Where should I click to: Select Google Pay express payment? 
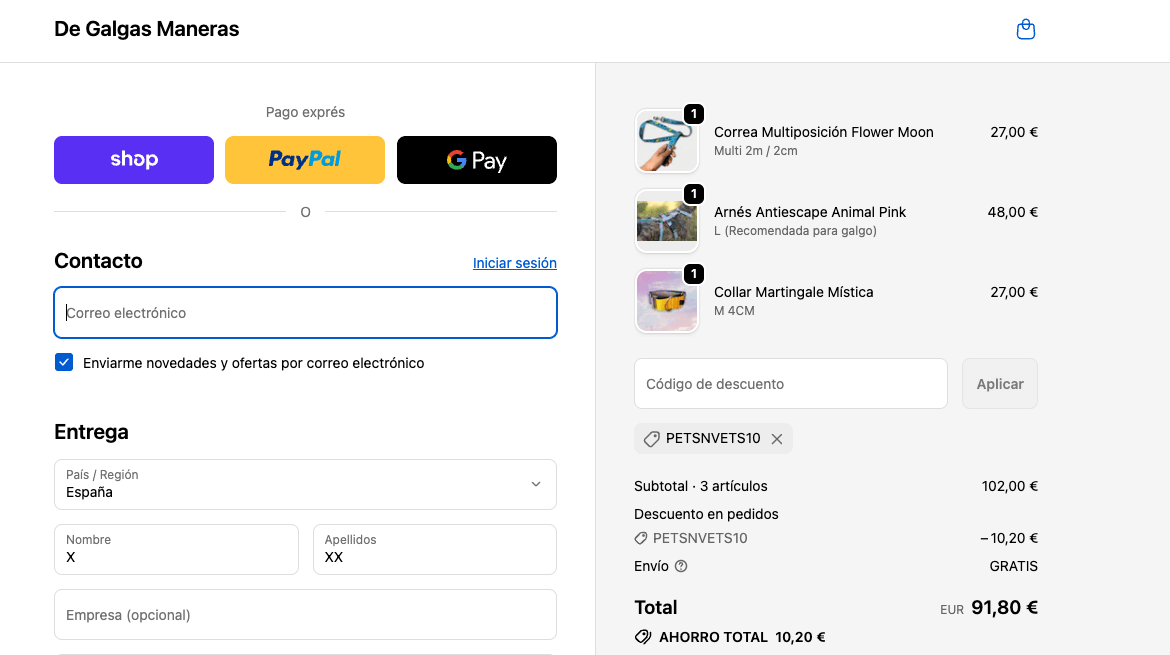477,160
